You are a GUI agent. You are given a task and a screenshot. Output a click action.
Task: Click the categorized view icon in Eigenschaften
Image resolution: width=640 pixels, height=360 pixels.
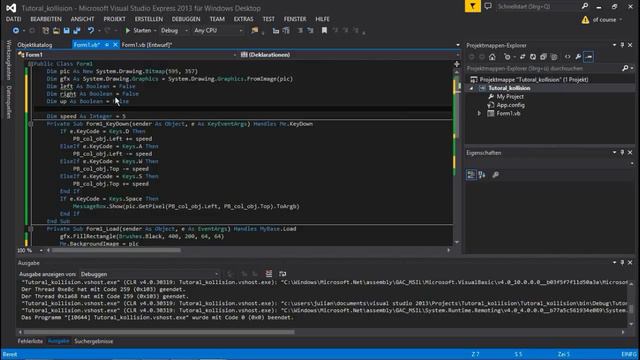(471, 175)
